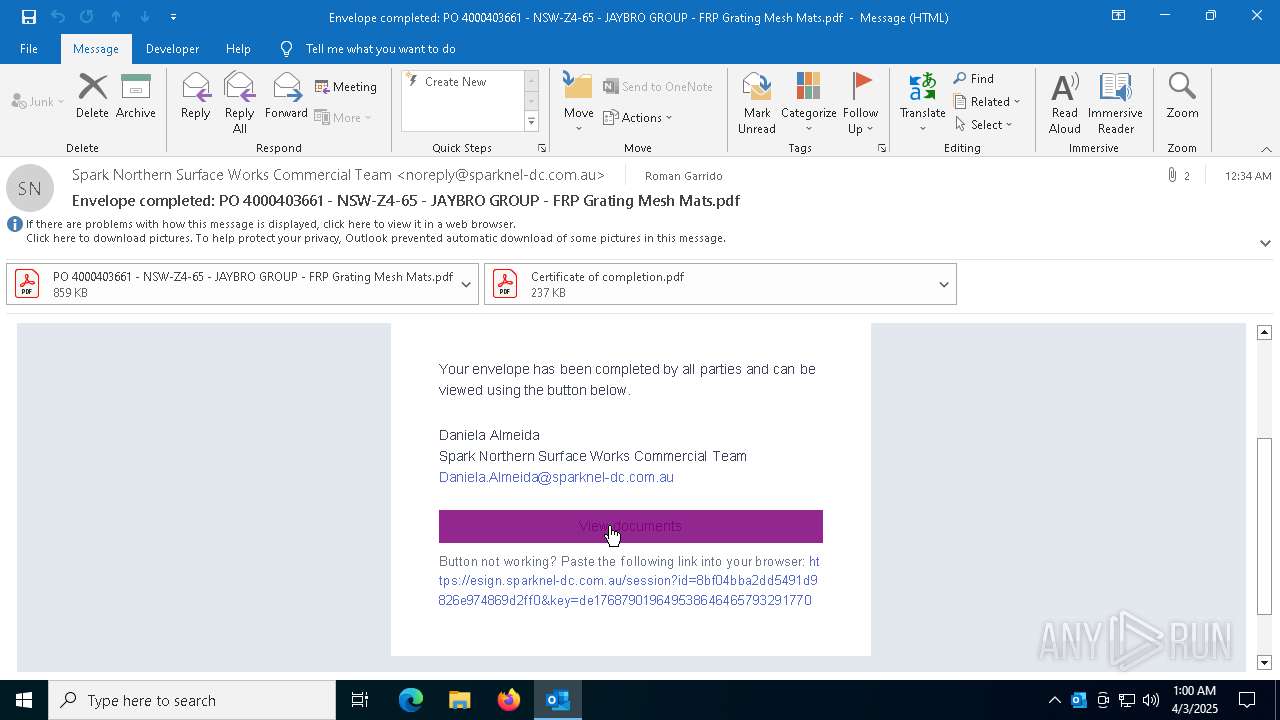Screen dimensions: 1280x720
Task: Expand PO 4000403661 attachment options arrow
Action: coord(466,284)
